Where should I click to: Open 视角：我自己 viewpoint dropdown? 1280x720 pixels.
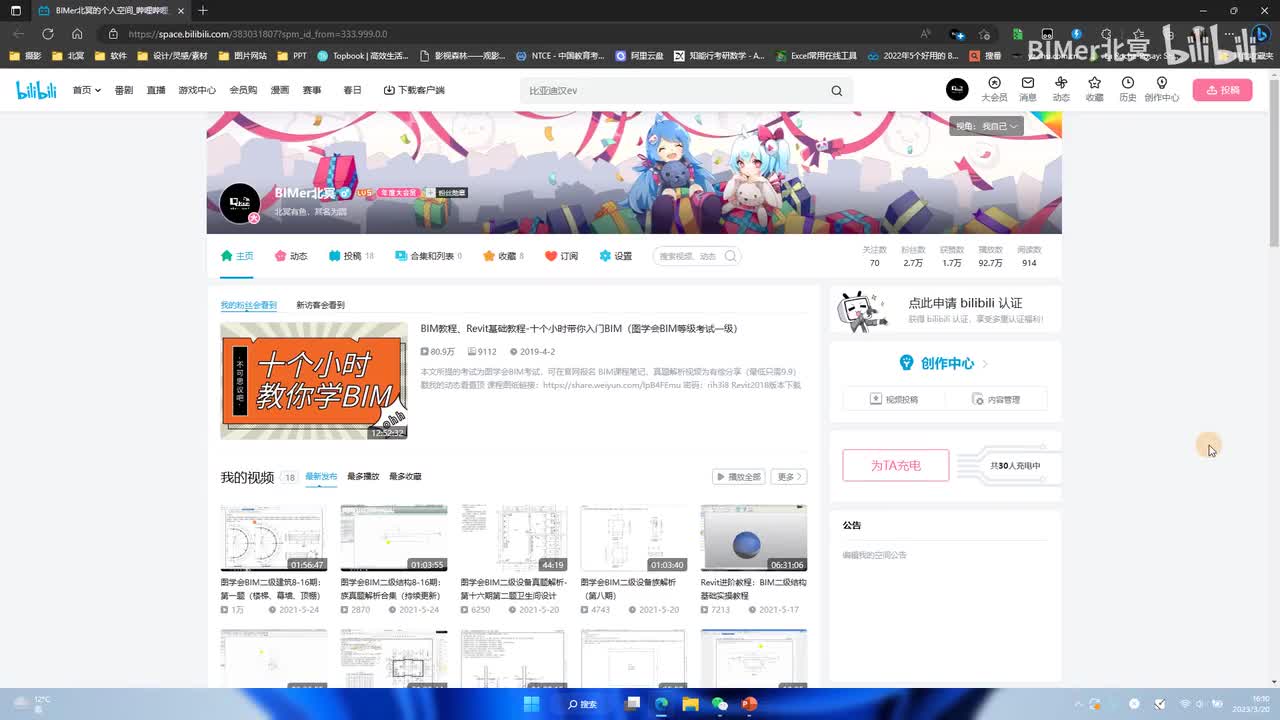tap(986, 126)
